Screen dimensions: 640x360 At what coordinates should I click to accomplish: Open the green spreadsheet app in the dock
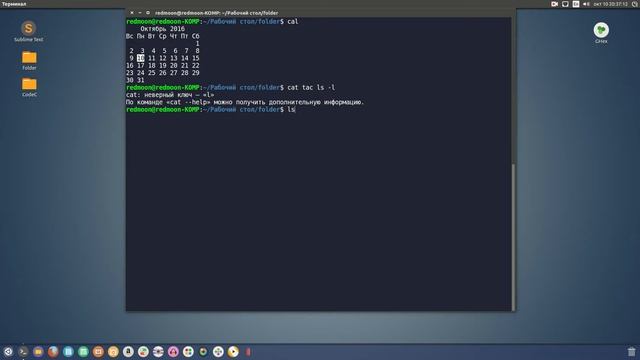[x=83, y=351]
